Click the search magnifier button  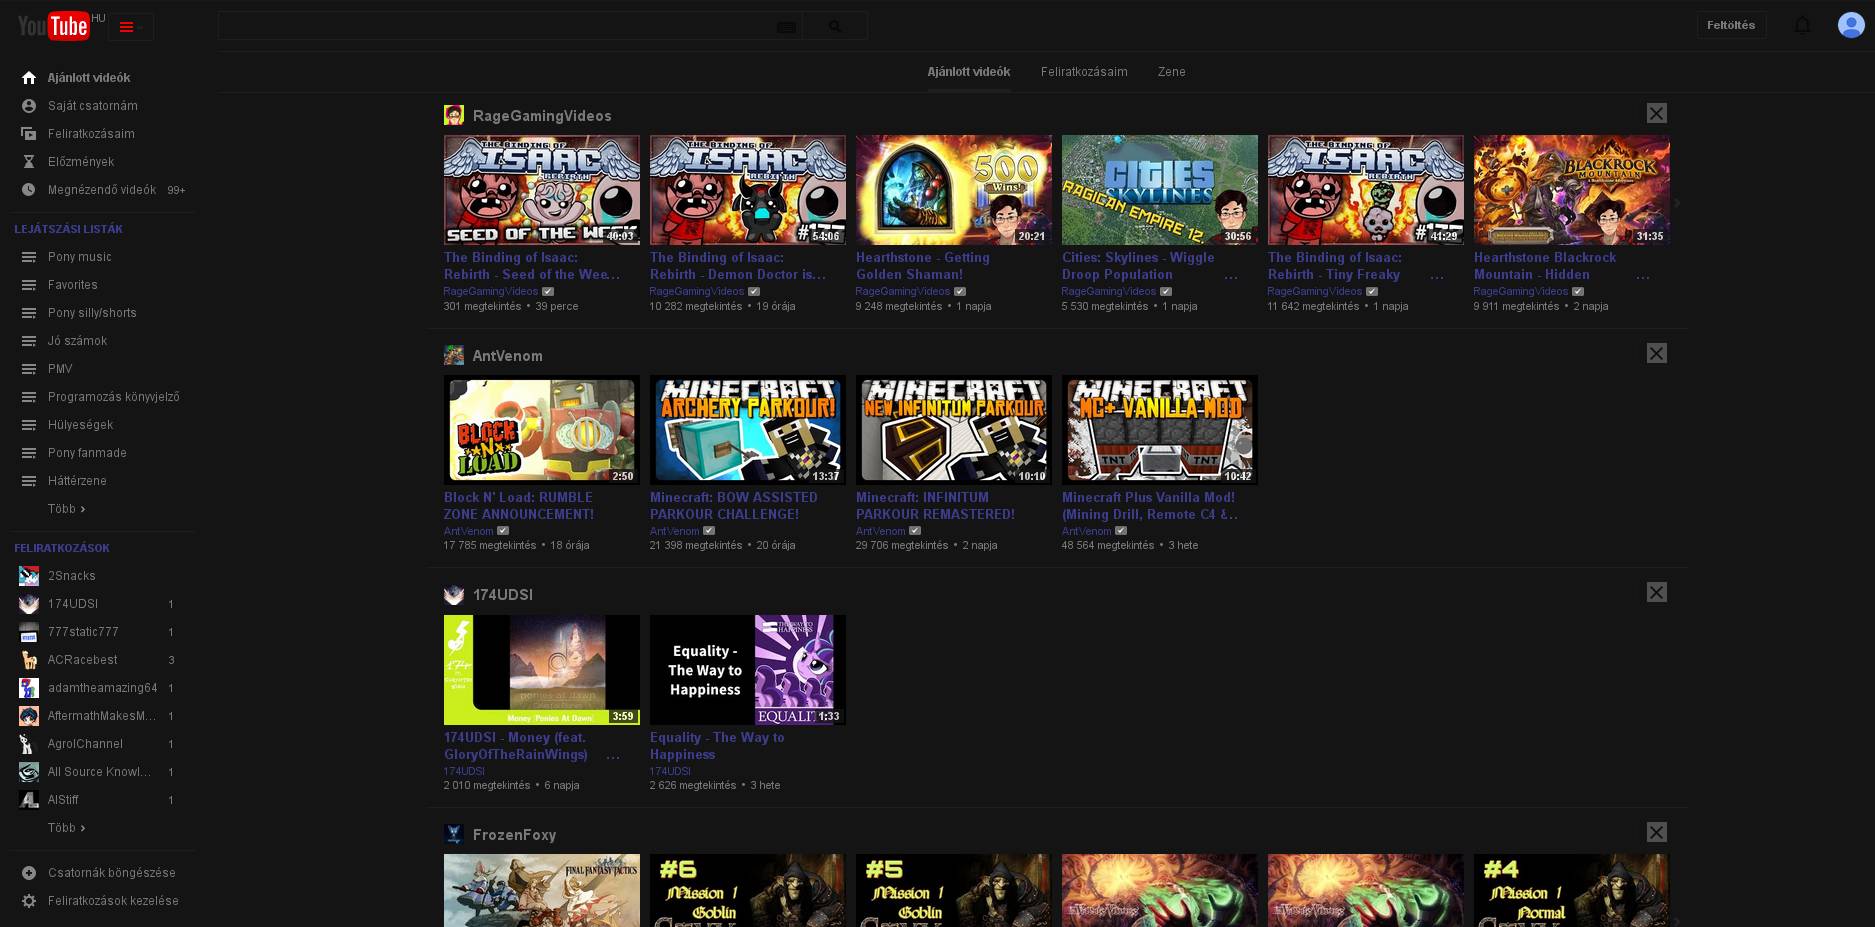pos(835,26)
